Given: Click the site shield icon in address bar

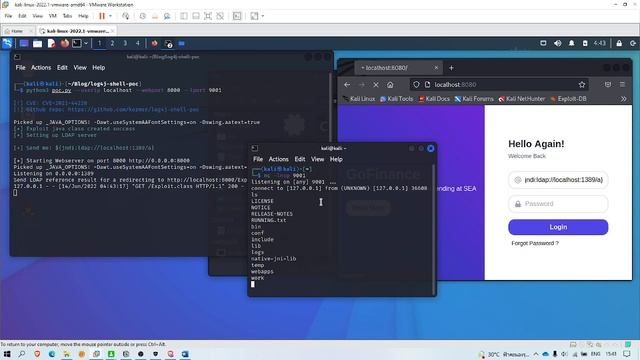Looking at the screenshot, I should point(416,84).
